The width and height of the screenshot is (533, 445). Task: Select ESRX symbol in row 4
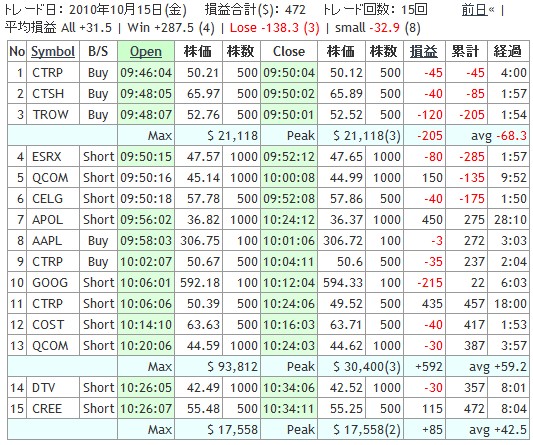47,157
